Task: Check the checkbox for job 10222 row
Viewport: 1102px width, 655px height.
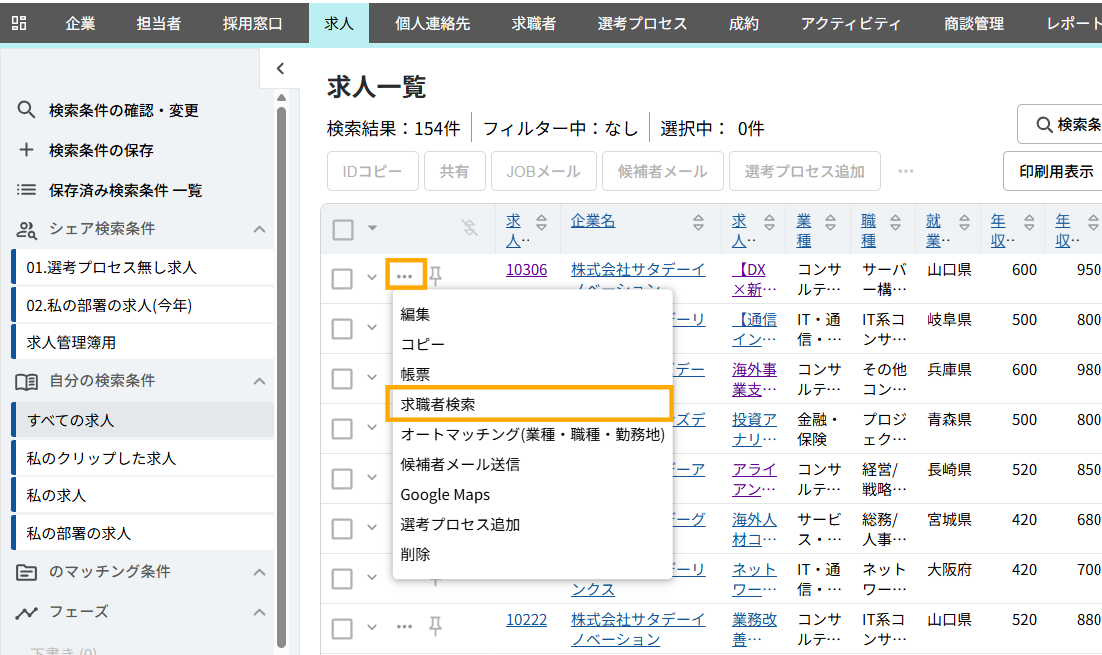Action: tap(343, 628)
